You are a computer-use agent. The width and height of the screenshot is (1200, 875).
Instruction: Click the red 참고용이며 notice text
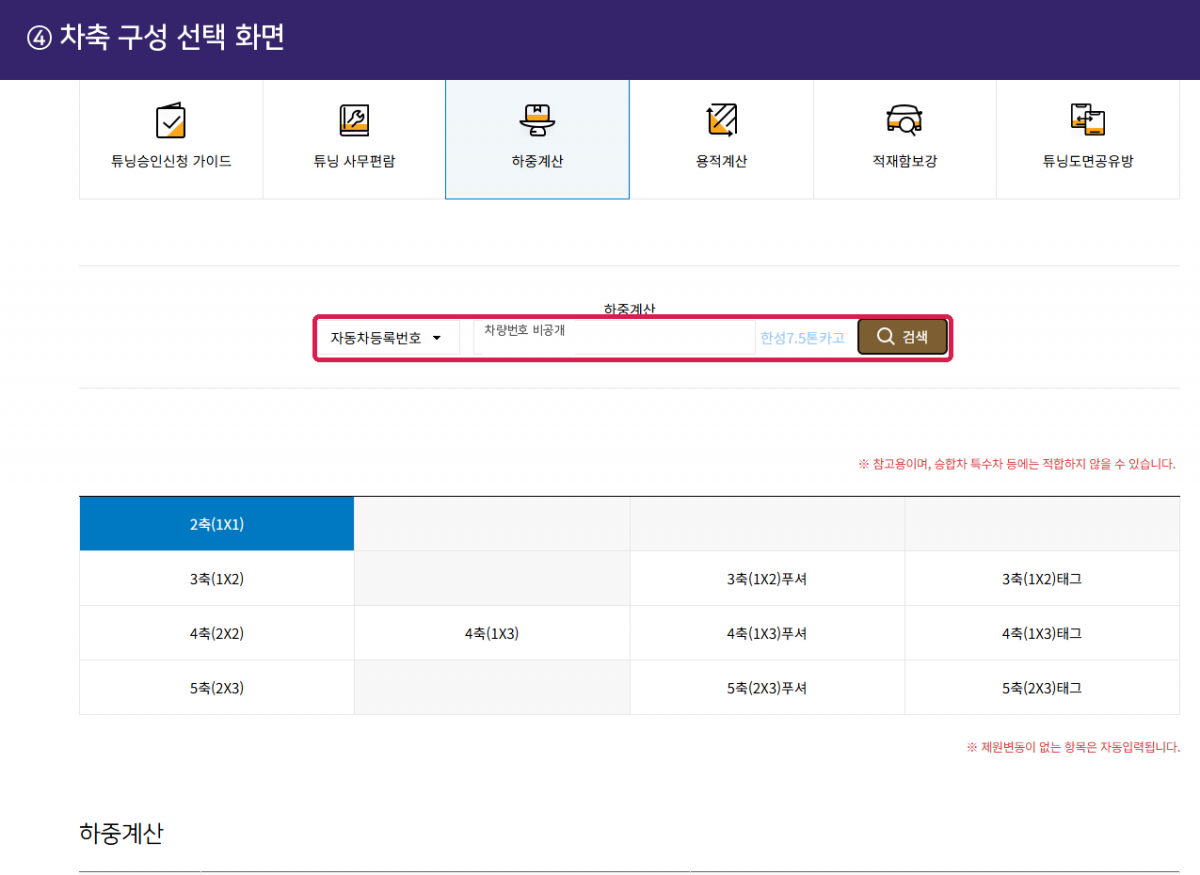point(1017,464)
